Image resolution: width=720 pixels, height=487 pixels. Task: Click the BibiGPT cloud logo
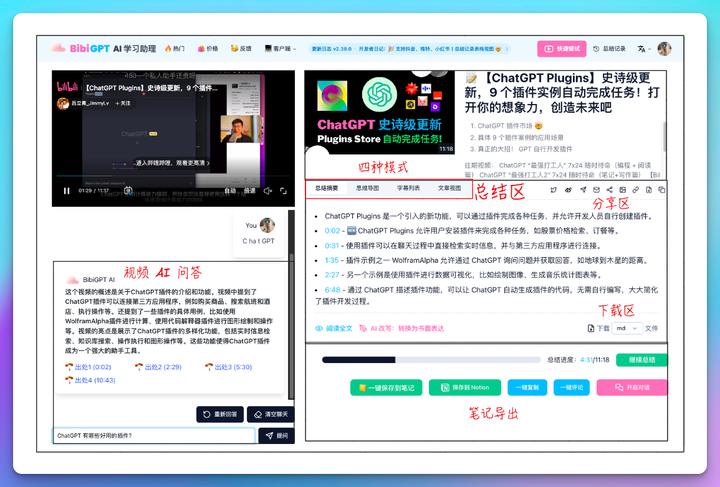coord(58,48)
